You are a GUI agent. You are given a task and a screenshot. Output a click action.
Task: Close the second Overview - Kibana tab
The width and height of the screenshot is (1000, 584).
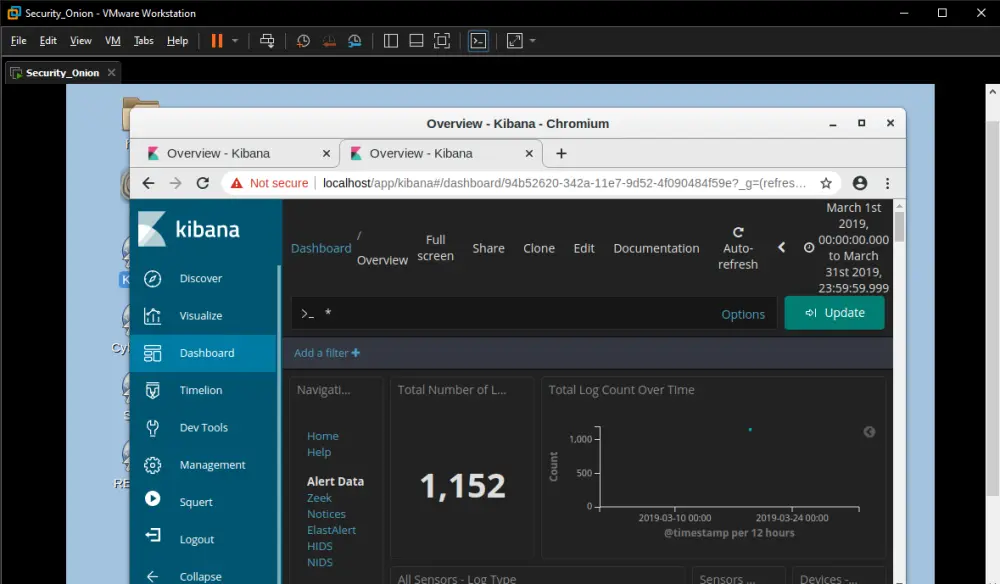coord(529,154)
